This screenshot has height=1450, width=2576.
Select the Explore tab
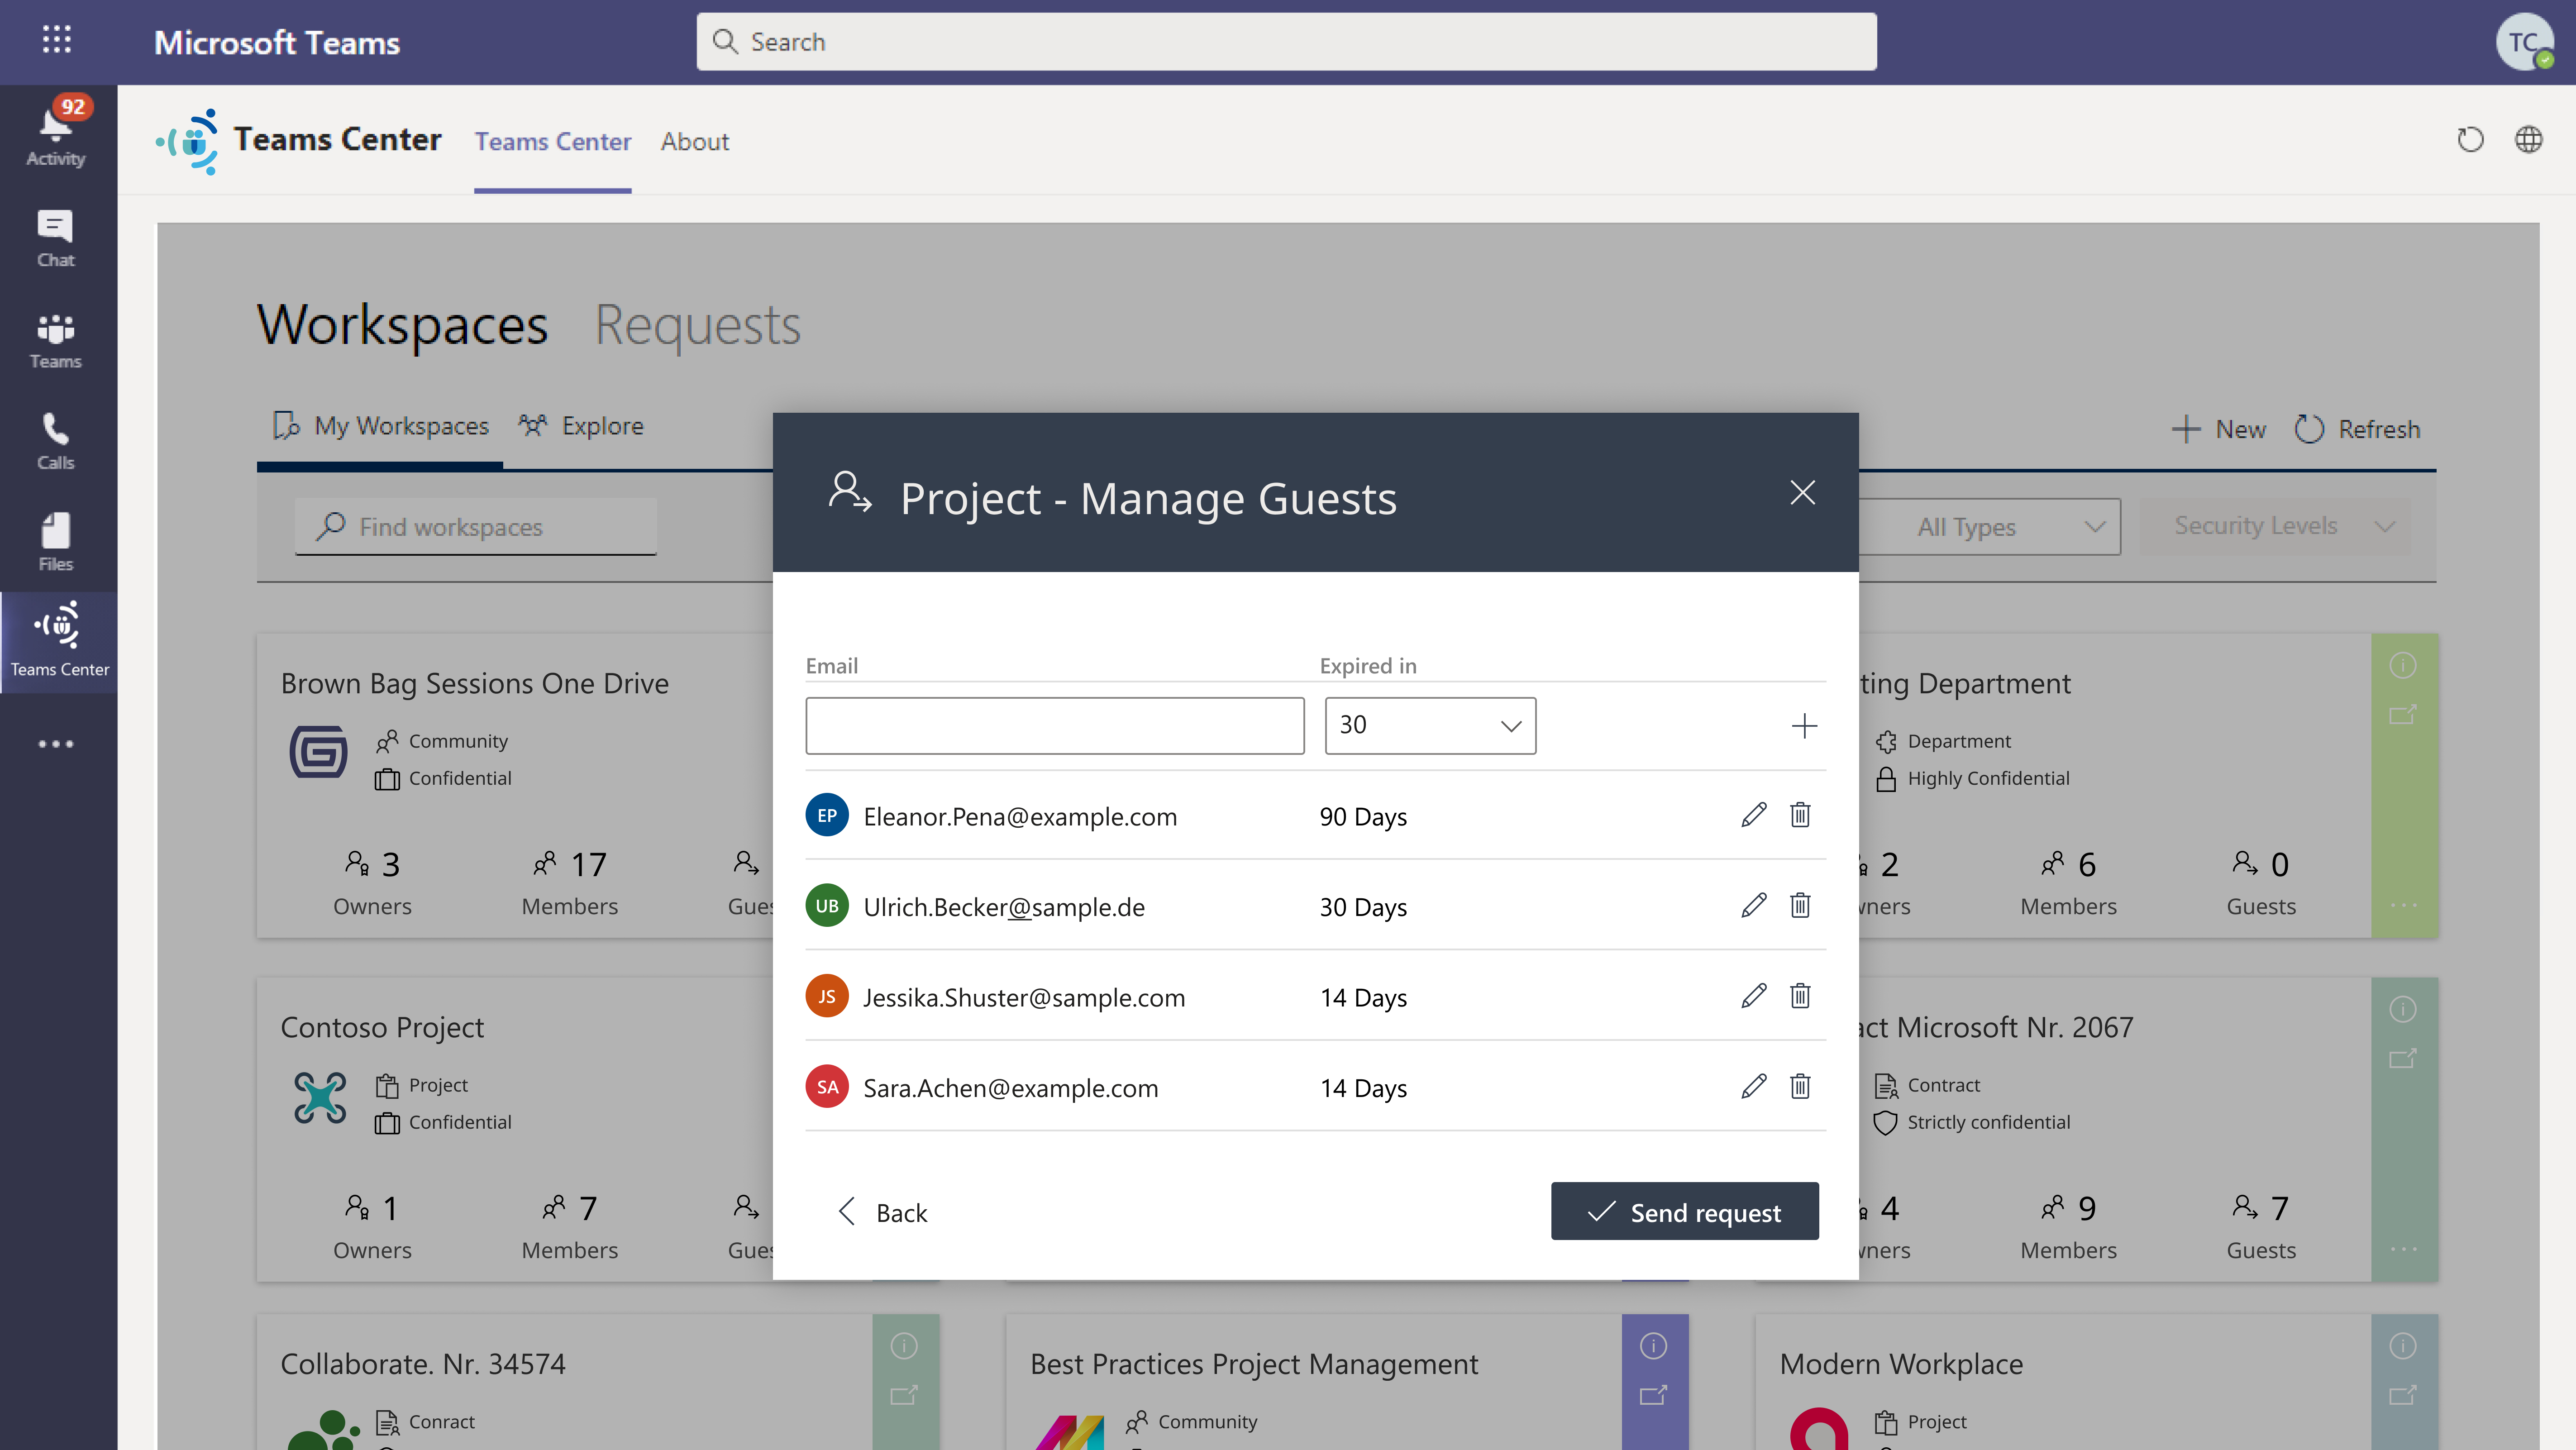581,427
